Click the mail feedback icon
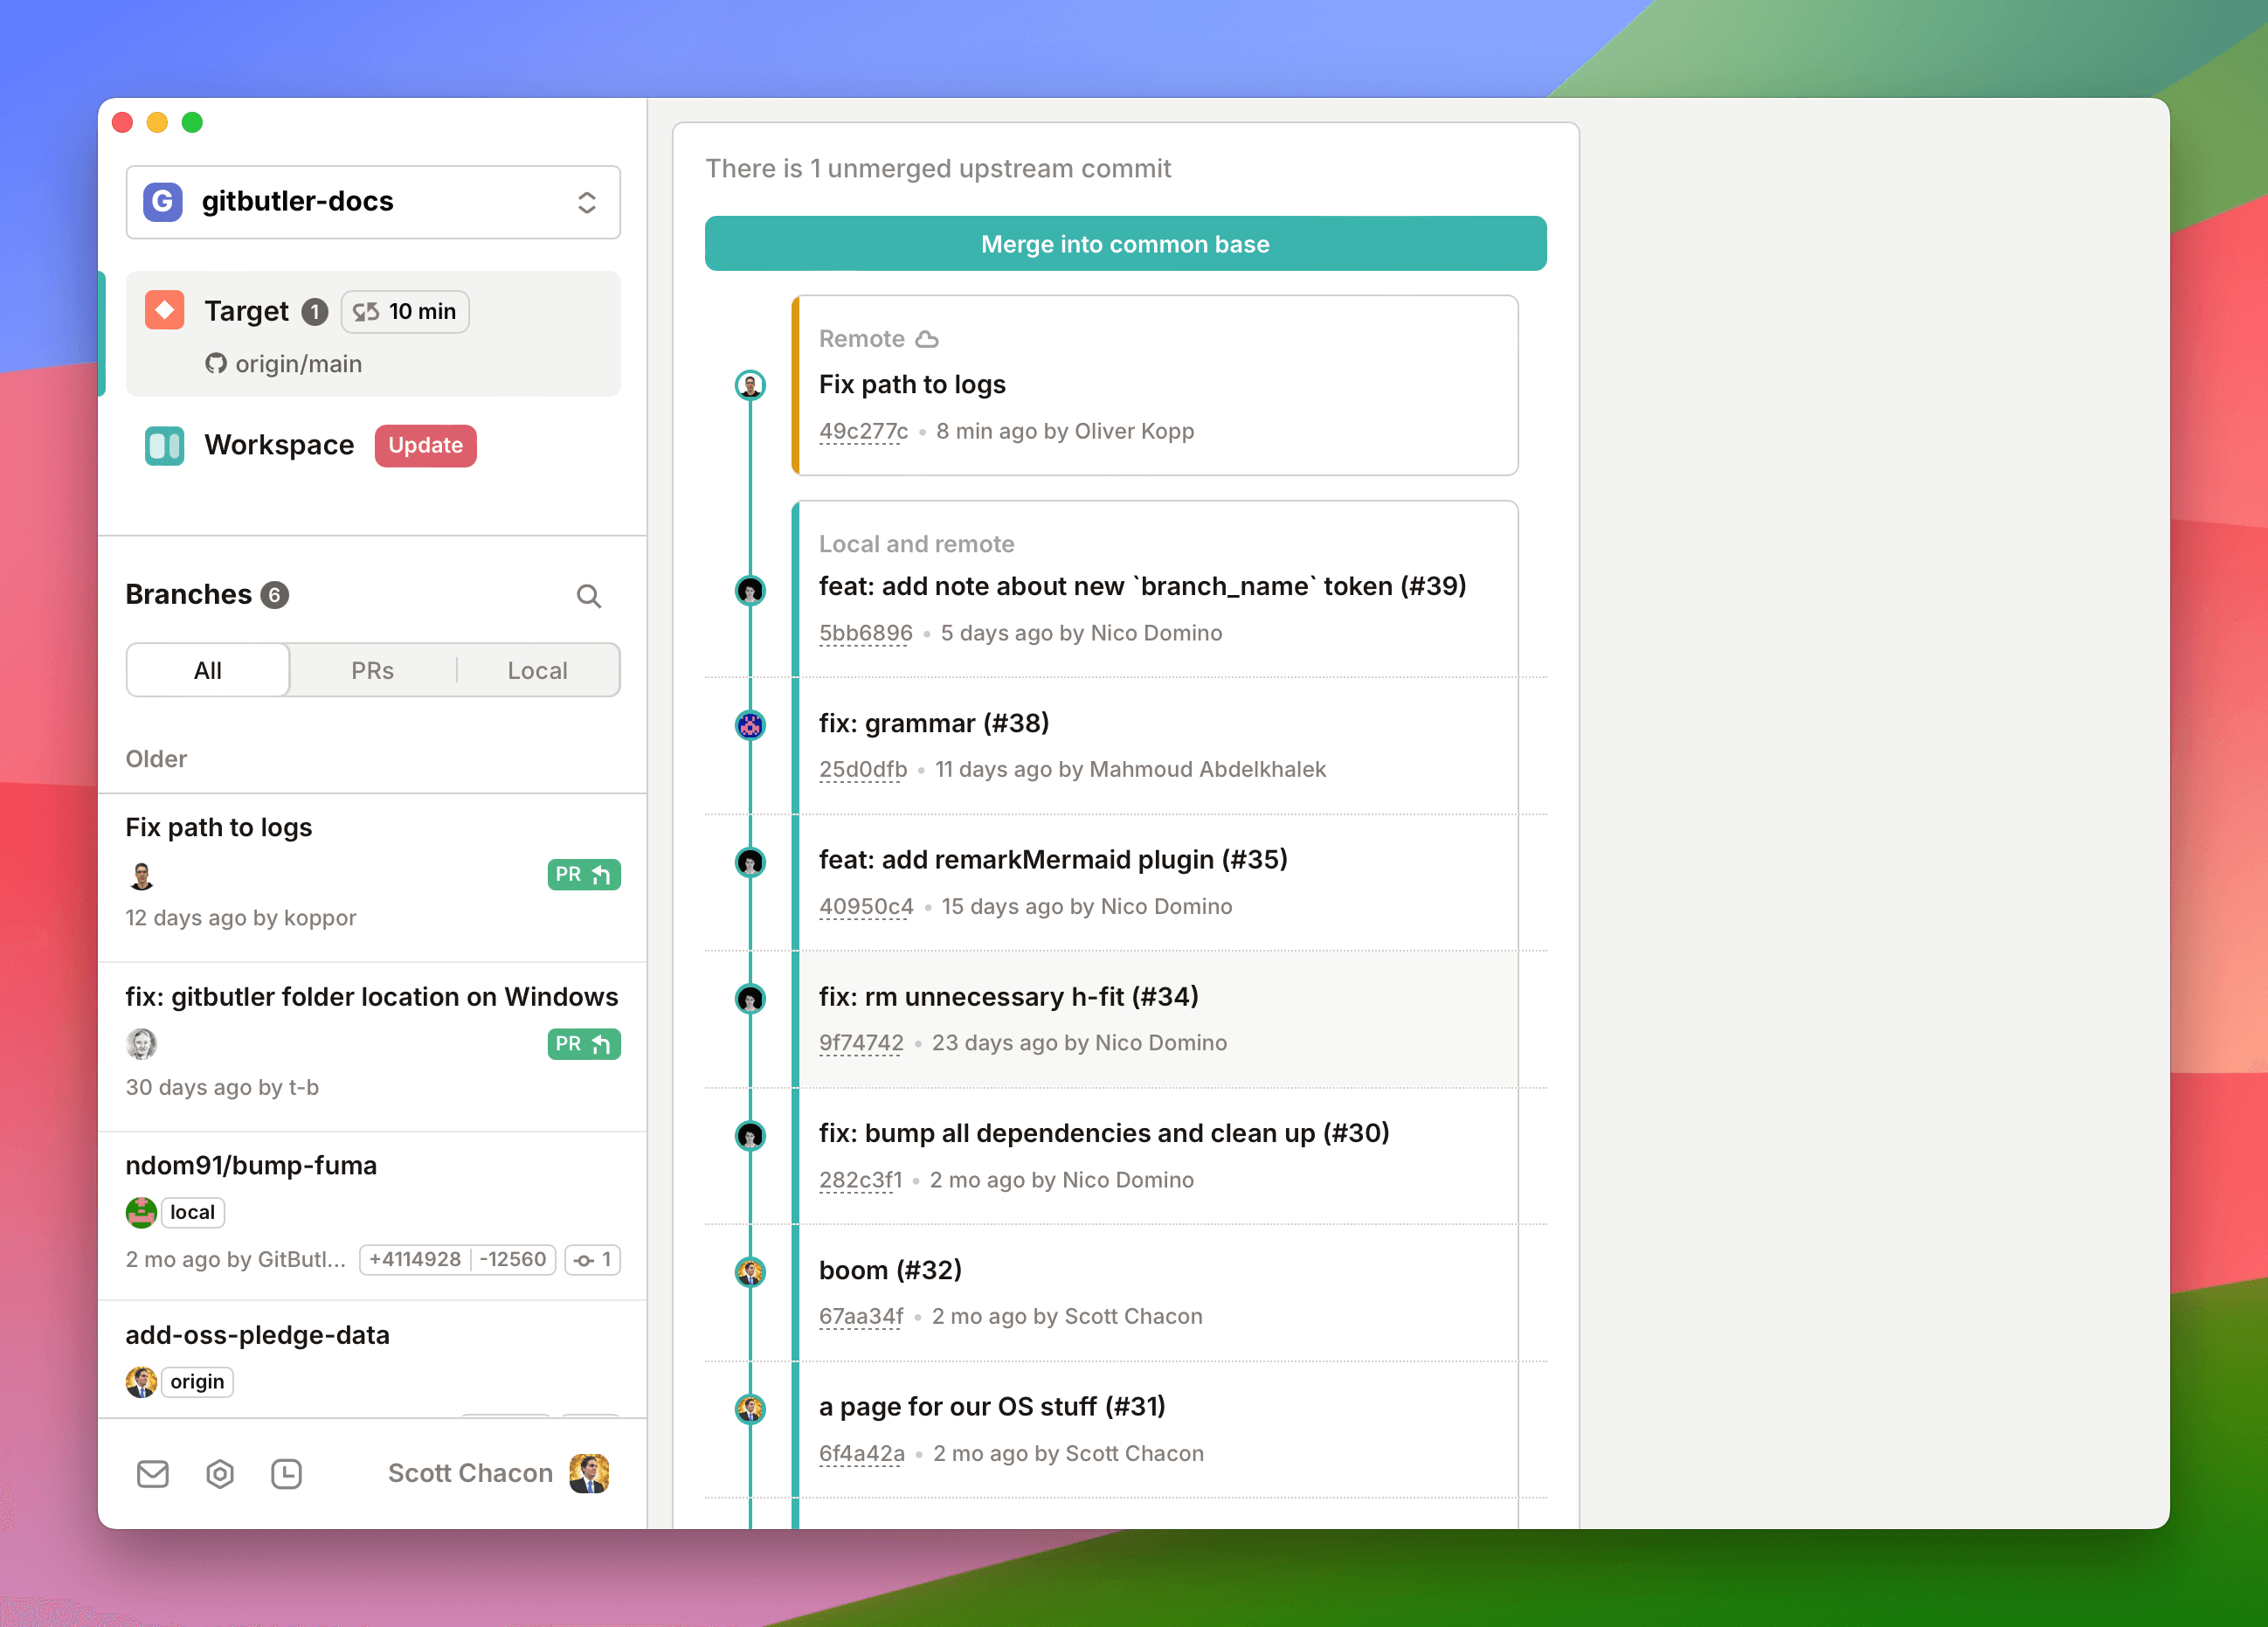This screenshot has height=1627, width=2268. 153,1473
